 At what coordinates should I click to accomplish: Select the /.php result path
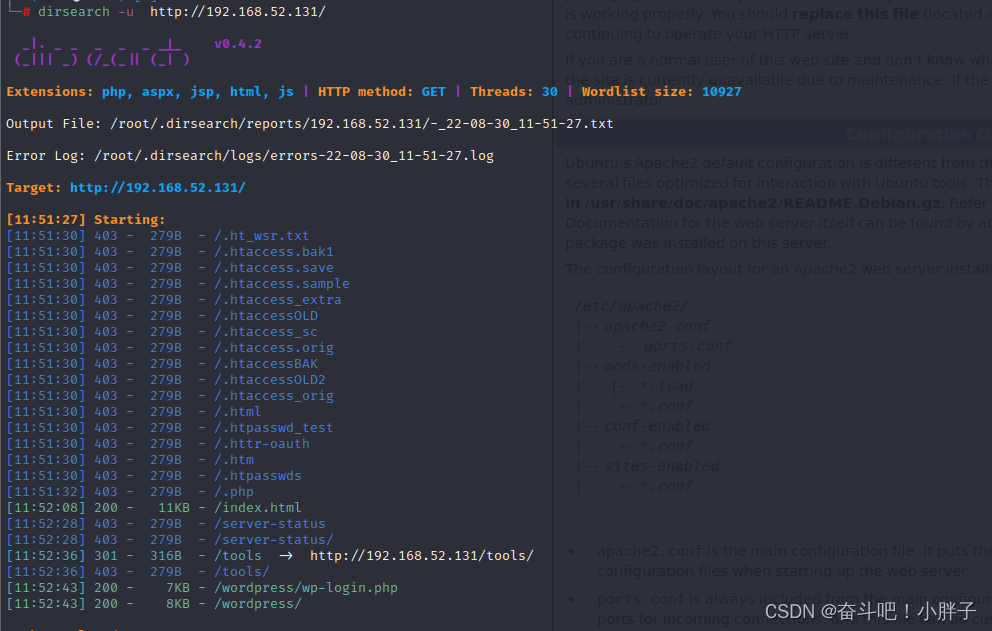point(233,492)
